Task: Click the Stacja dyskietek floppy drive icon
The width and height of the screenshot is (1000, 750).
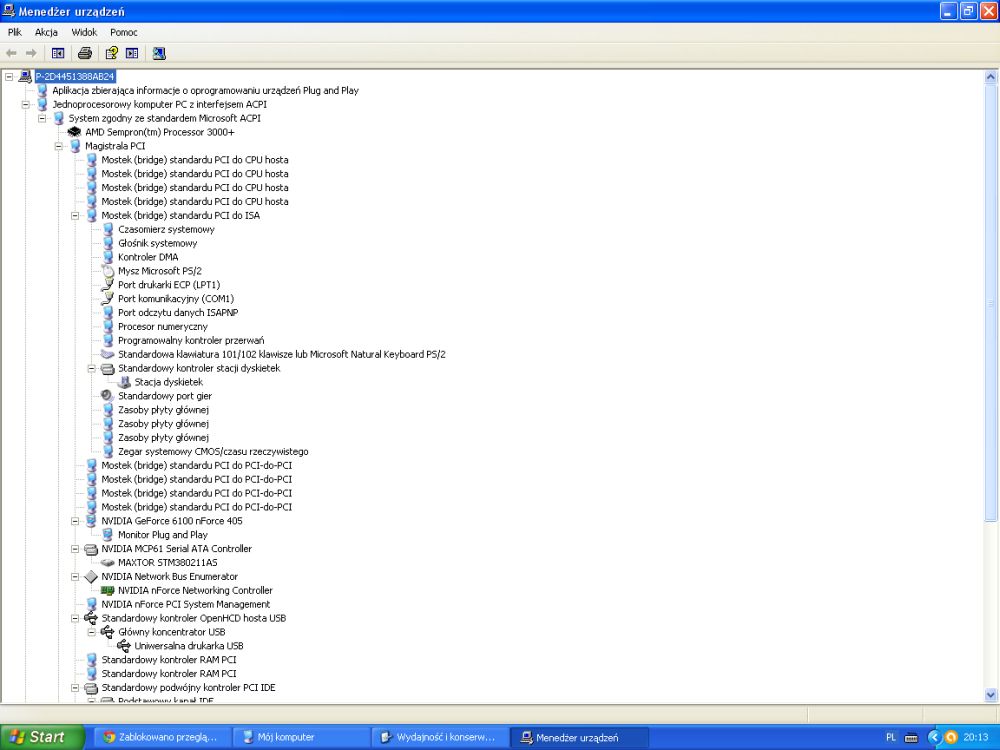Action: (124, 383)
